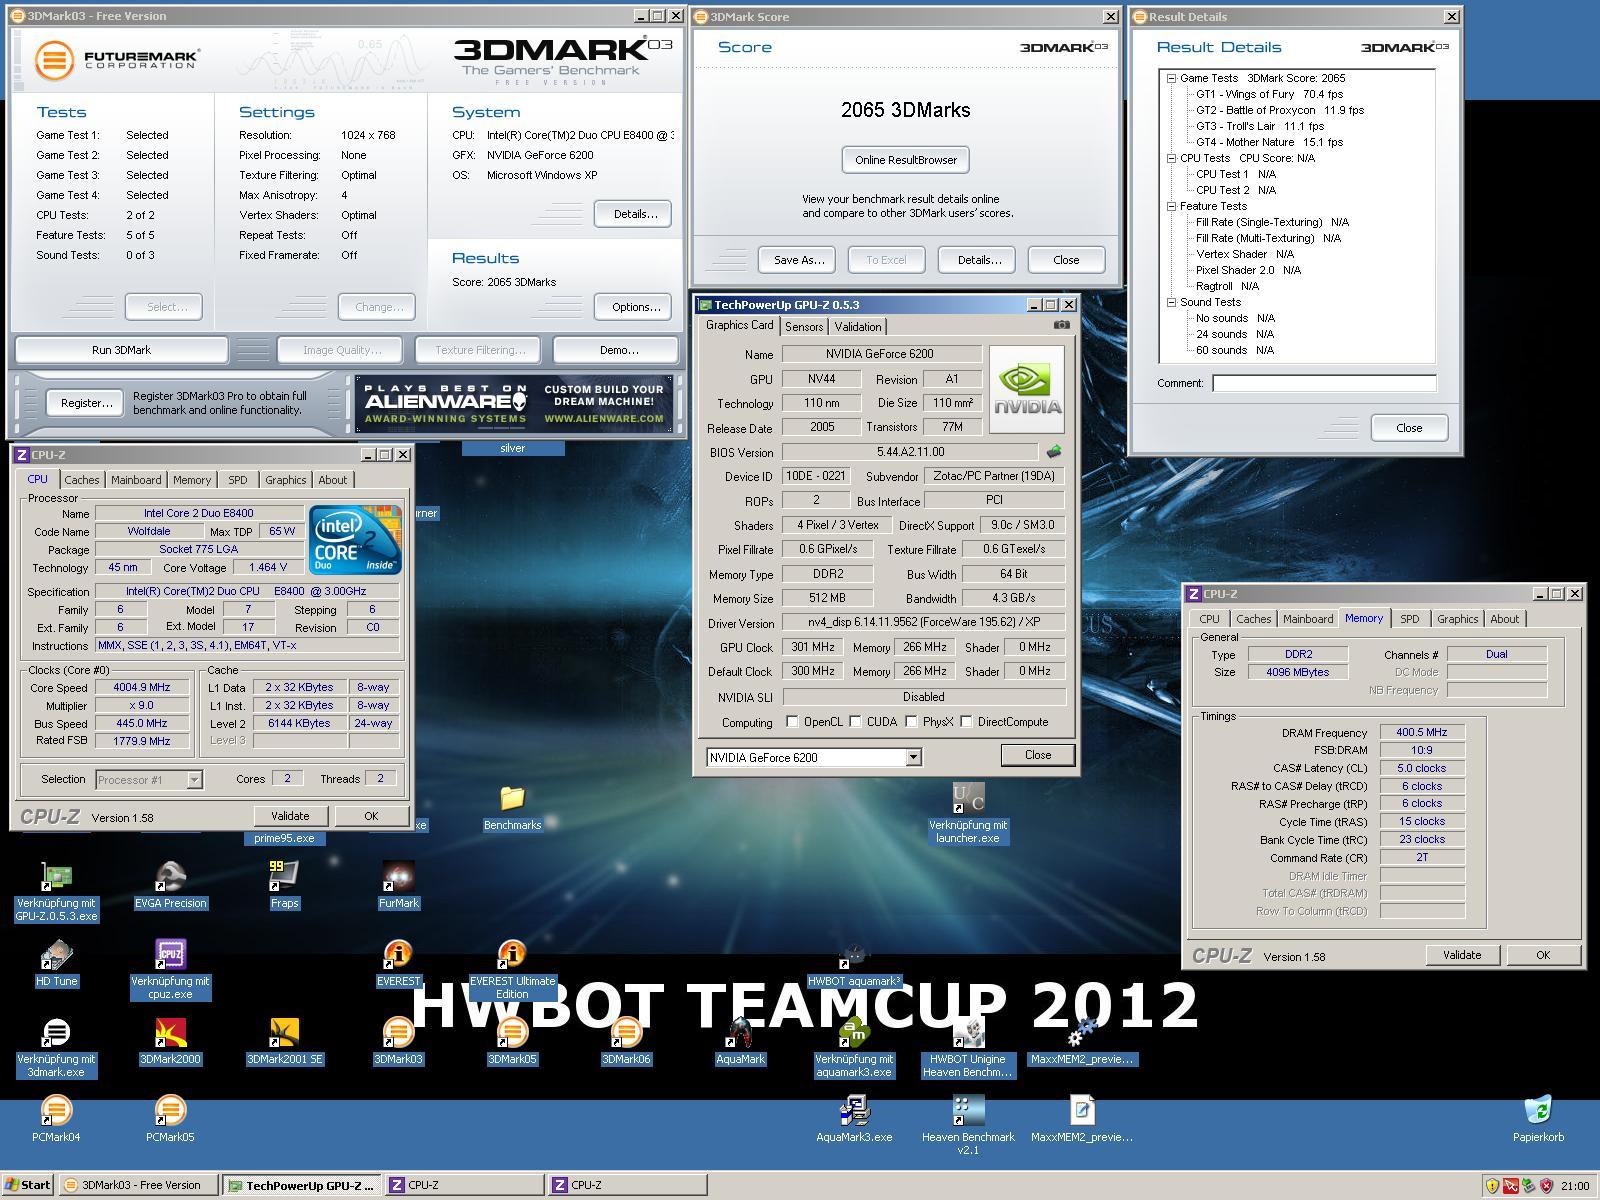1600x1200 pixels.
Task: Collapse the Feature Tests tree node
Action: [x=1171, y=206]
